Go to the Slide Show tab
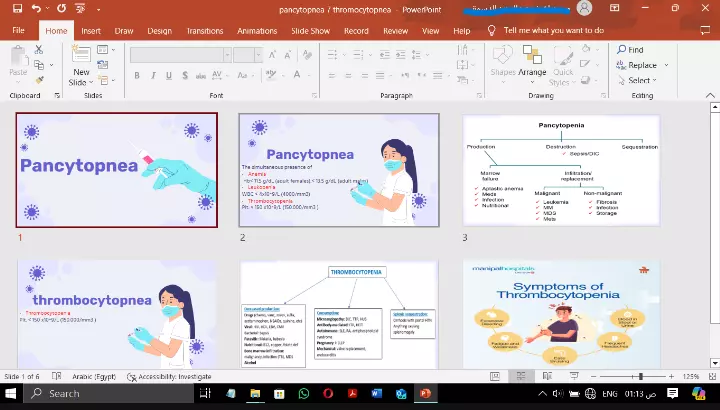 coord(310,31)
